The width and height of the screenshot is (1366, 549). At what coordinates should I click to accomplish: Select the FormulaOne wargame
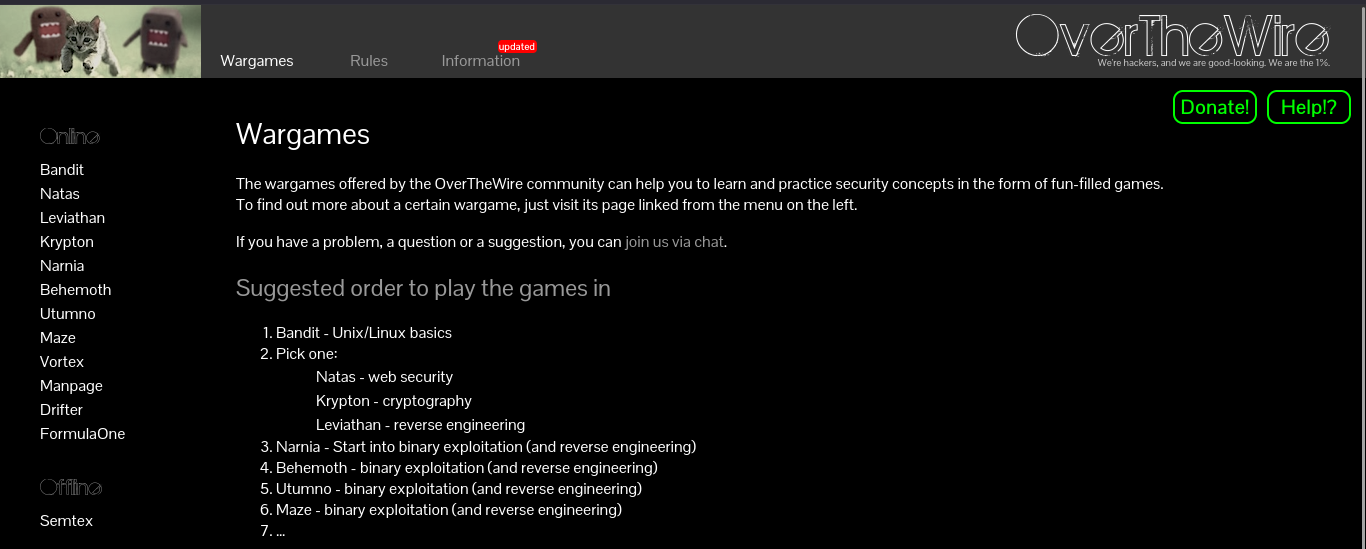click(83, 434)
